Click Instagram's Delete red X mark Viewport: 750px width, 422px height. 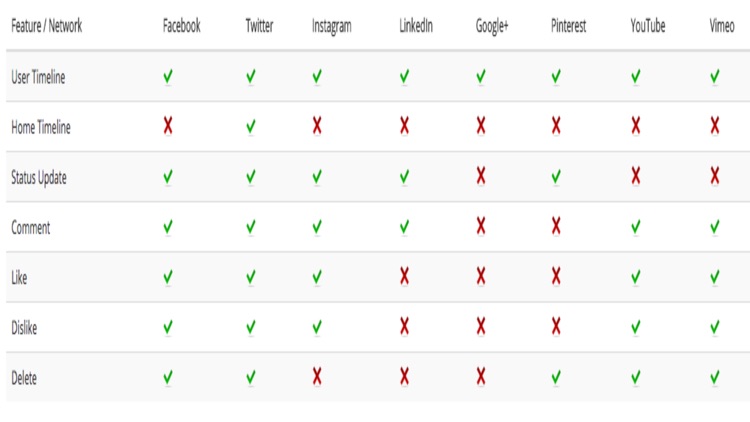pyautogui.click(x=317, y=377)
